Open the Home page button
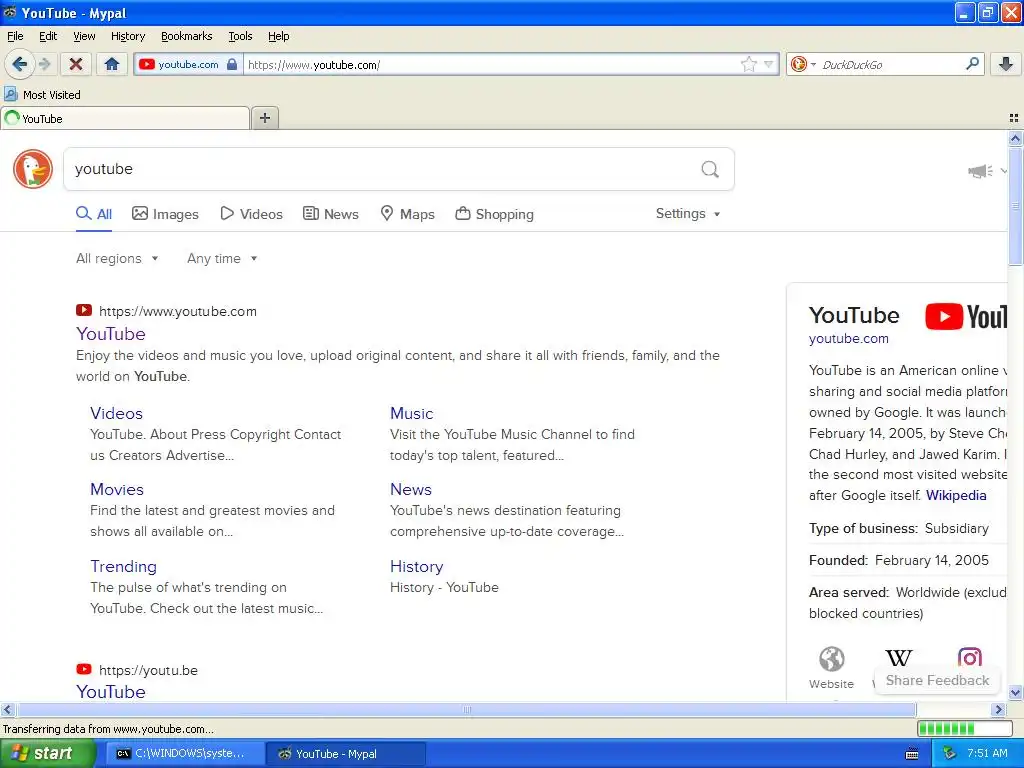1024x768 pixels. click(x=112, y=64)
